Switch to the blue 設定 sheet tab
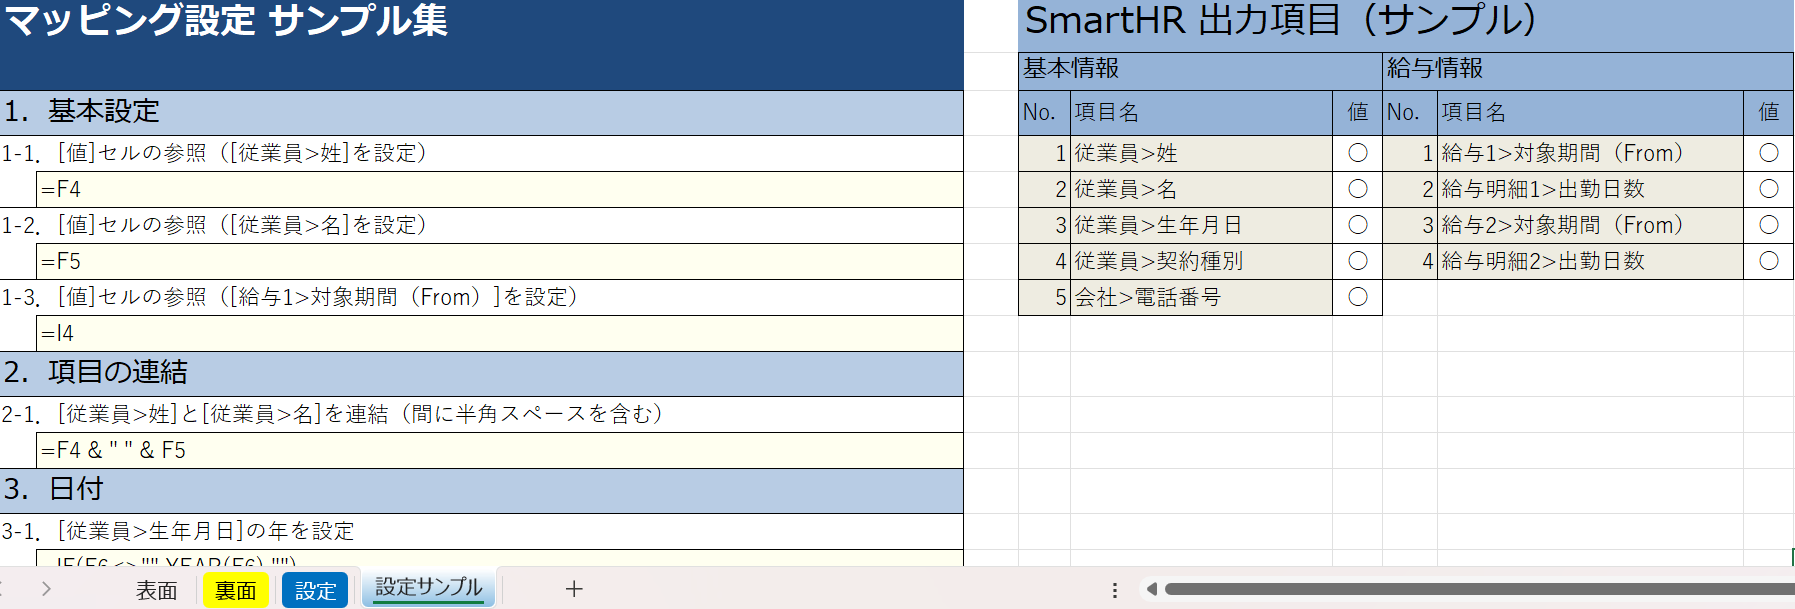Image resolution: width=1795 pixels, height=609 pixels. (x=315, y=590)
